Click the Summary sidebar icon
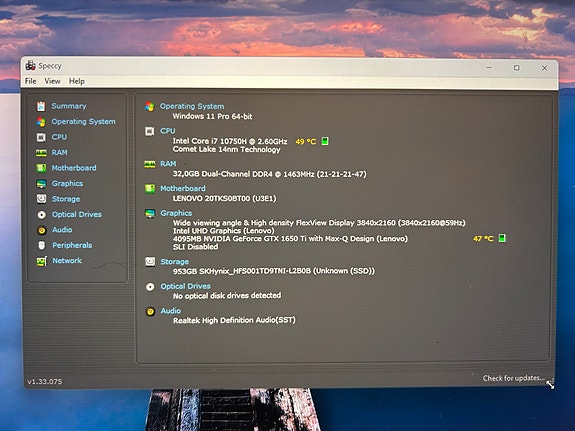The height and width of the screenshot is (431, 575). (41, 106)
